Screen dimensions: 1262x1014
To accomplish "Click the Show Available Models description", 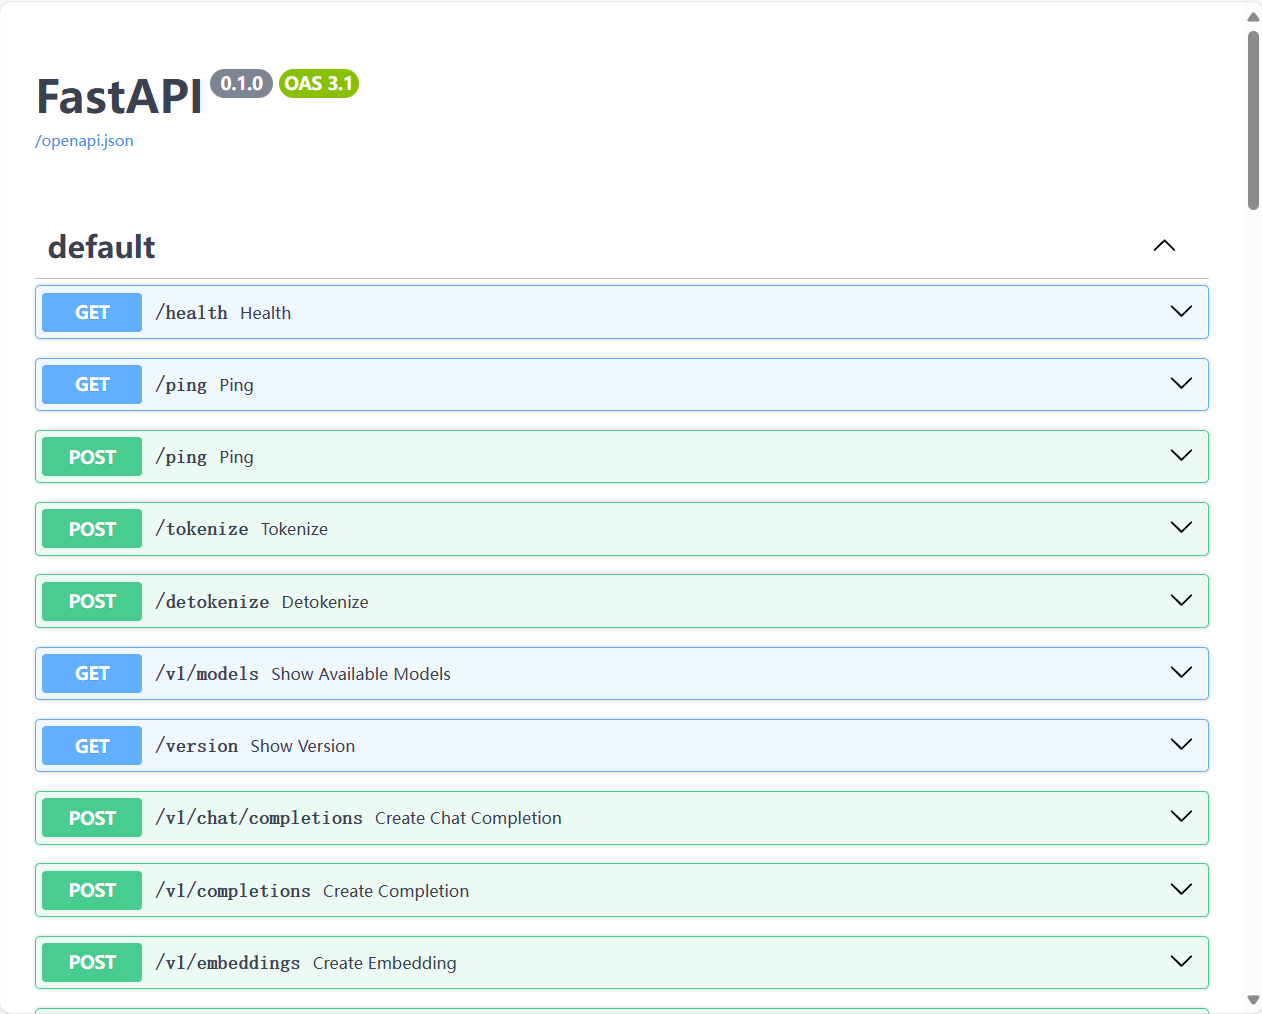I will [x=361, y=674].
